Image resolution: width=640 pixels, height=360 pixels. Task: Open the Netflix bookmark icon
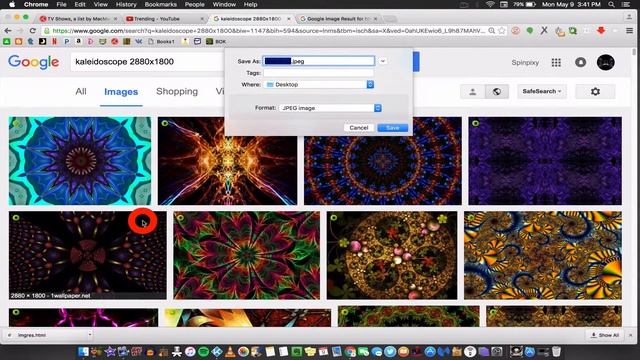click(x=55, y=41)
